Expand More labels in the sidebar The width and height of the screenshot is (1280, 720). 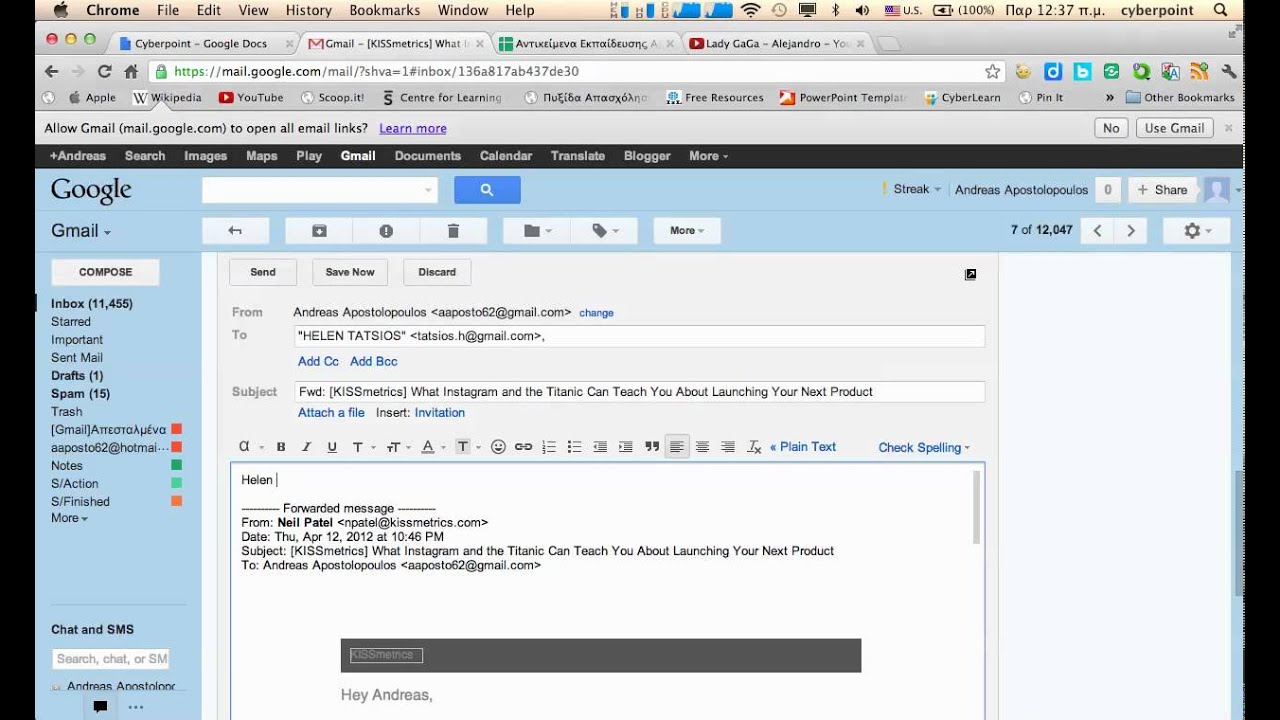point(69,518)
